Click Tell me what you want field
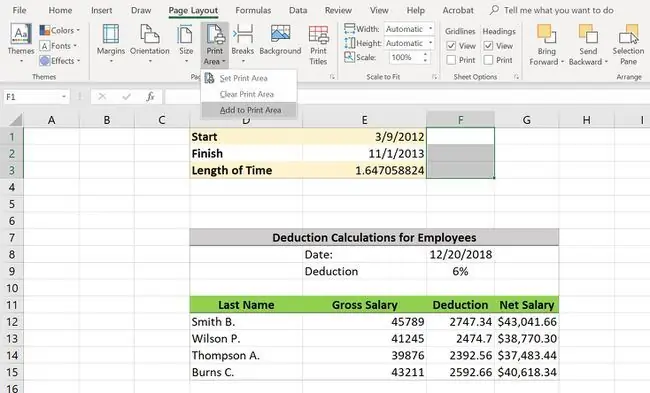The height and width of the screenshot is (393, 650). 558,10
